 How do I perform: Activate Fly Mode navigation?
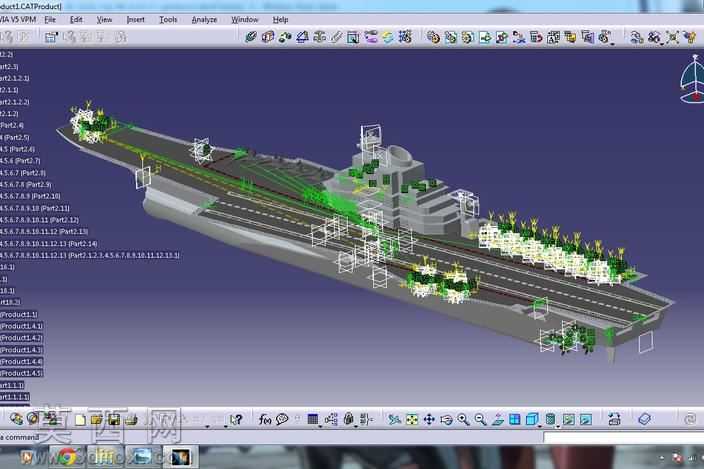[x=394, y=420]
